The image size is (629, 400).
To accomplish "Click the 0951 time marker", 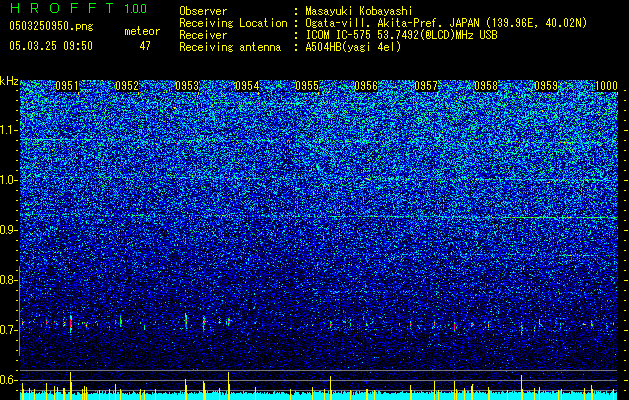I will point(67,86).
